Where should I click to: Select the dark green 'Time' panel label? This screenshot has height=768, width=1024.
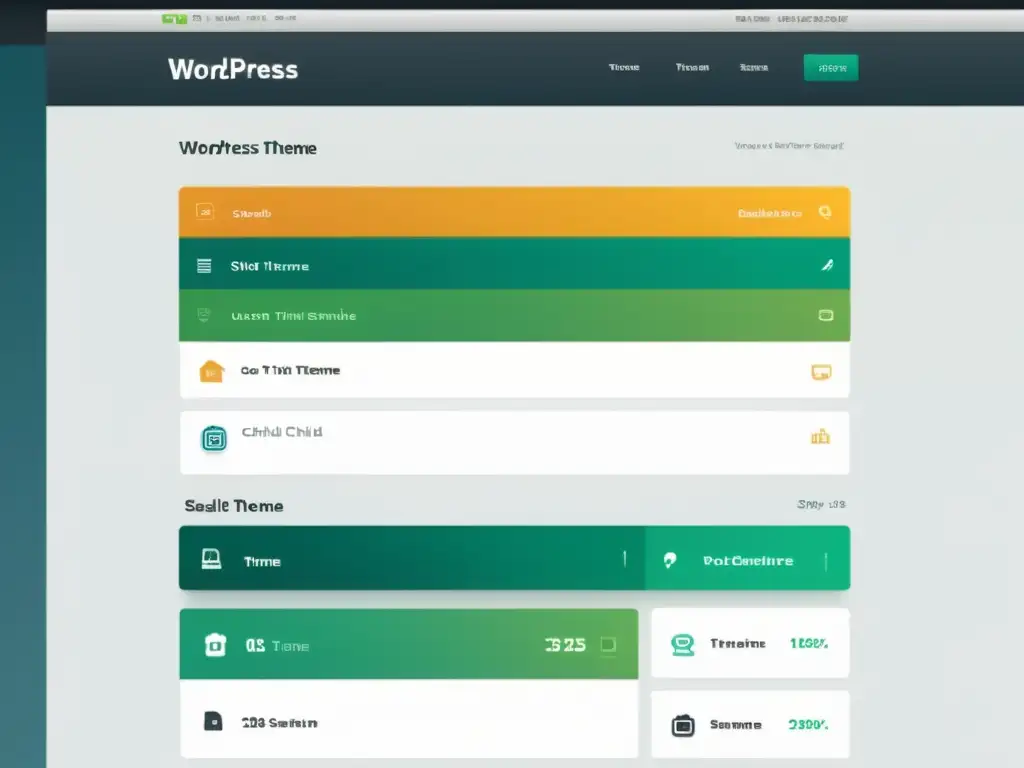262,562
